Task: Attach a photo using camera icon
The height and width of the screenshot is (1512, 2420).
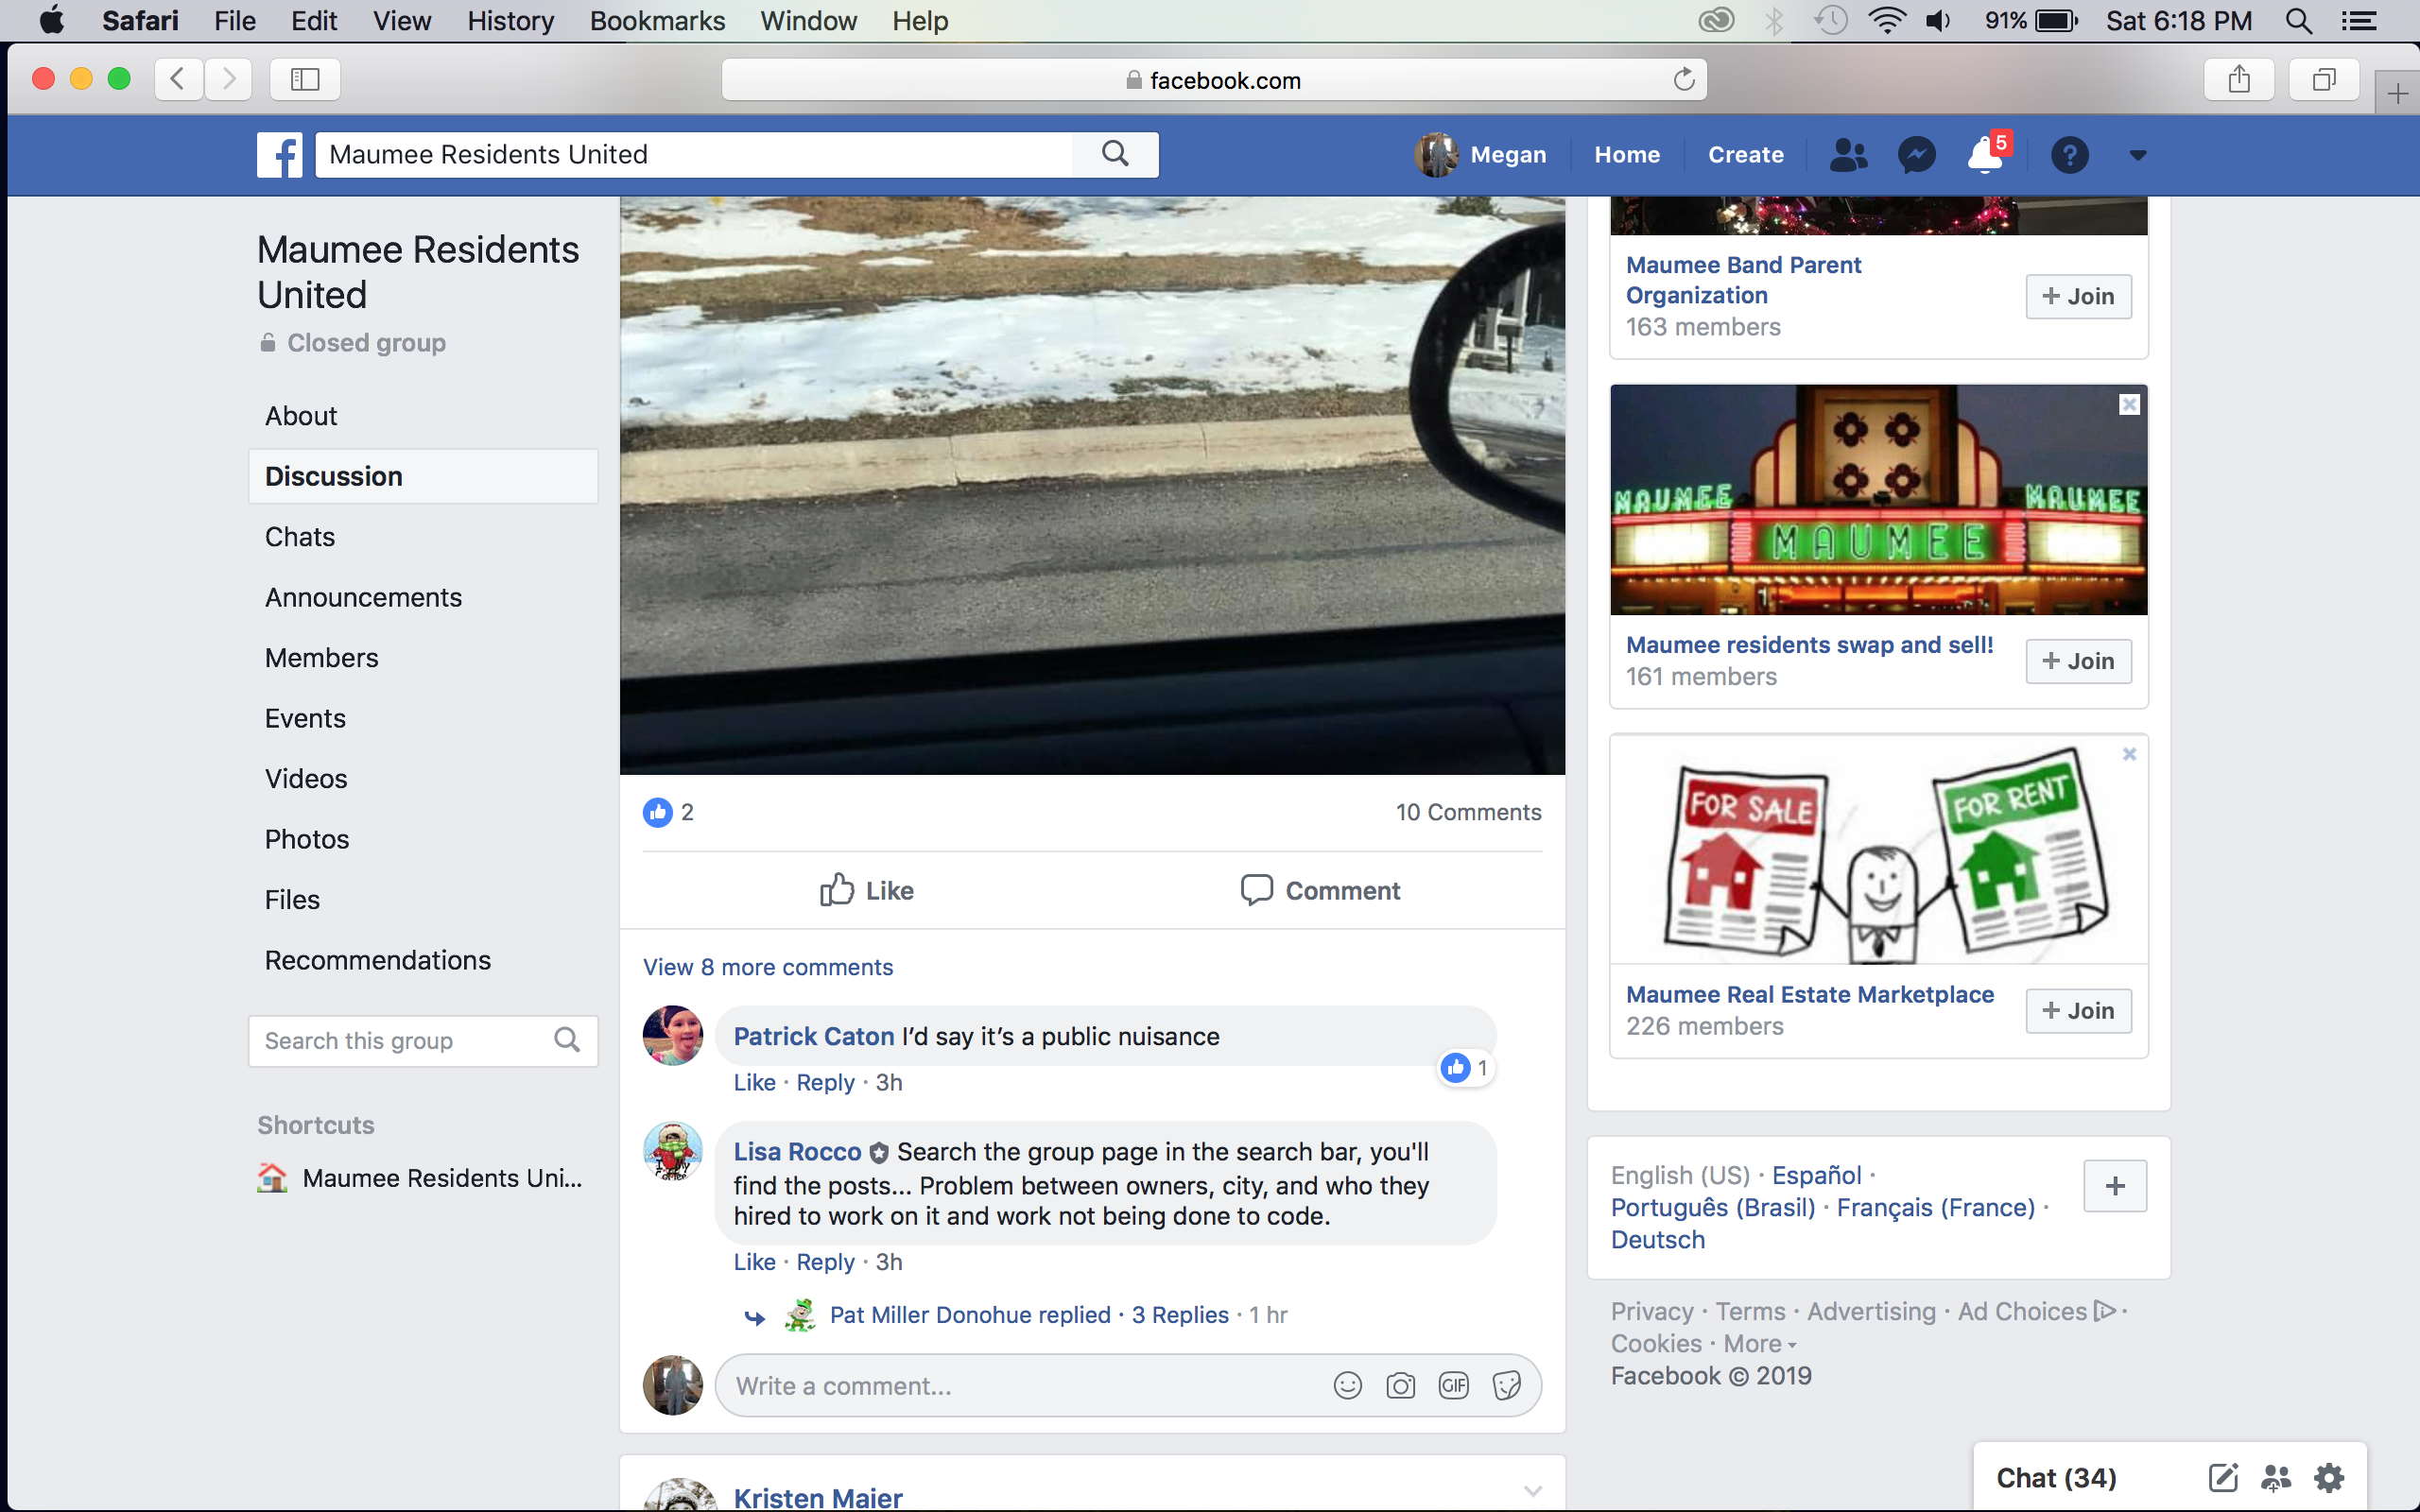Action: 1400,1385
